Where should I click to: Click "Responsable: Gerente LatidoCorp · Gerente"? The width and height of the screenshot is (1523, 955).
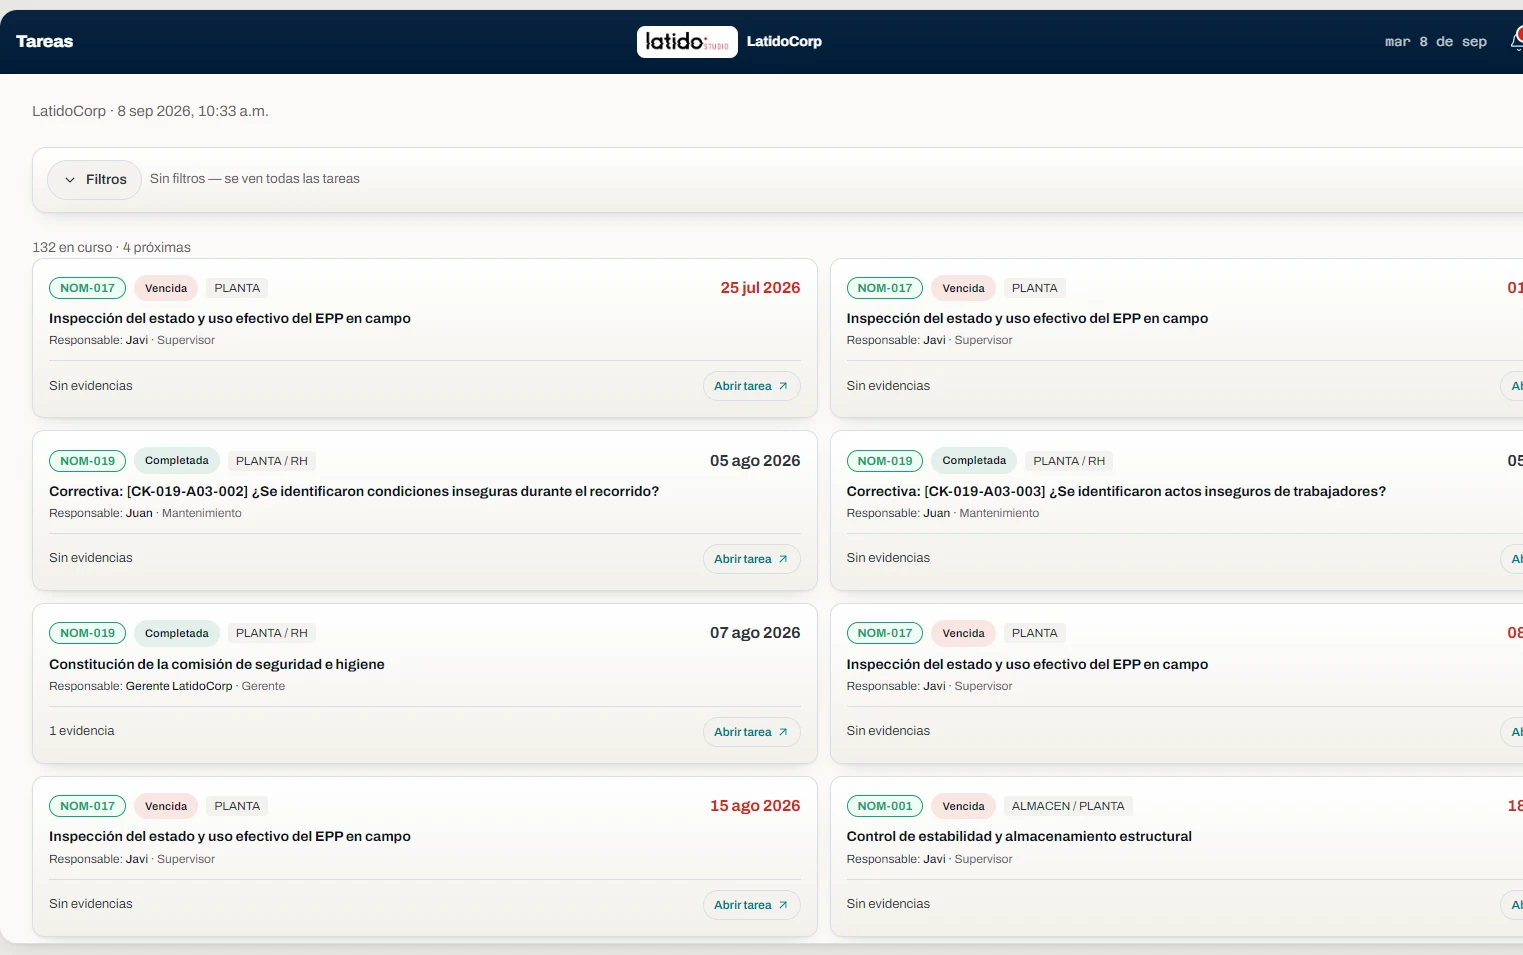[167, 686]
